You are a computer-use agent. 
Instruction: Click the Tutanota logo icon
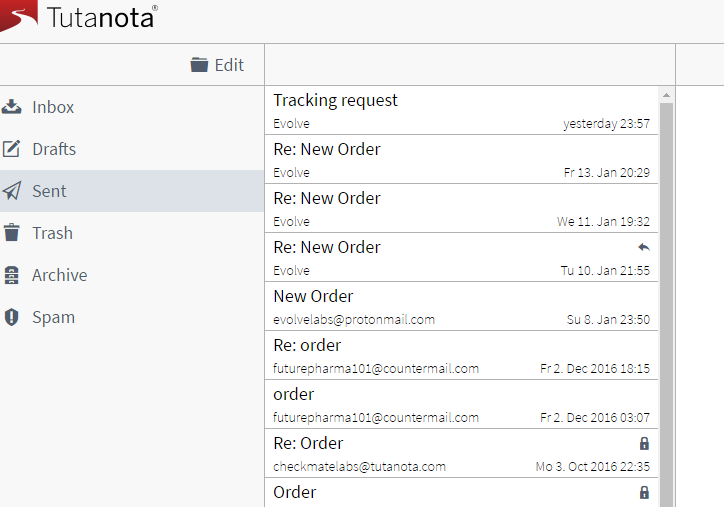click(18, 15)
